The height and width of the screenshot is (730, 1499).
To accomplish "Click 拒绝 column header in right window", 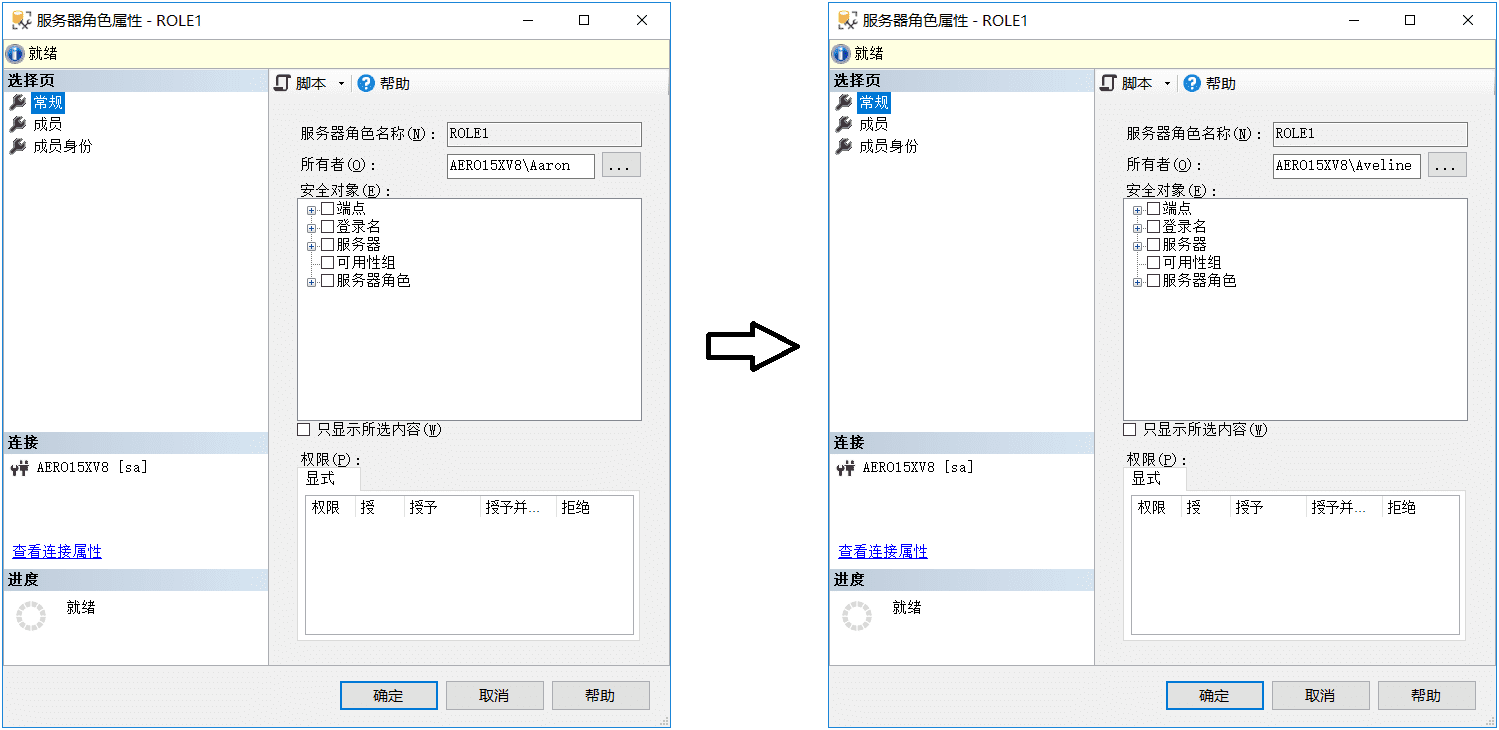I will (1420, 508).
